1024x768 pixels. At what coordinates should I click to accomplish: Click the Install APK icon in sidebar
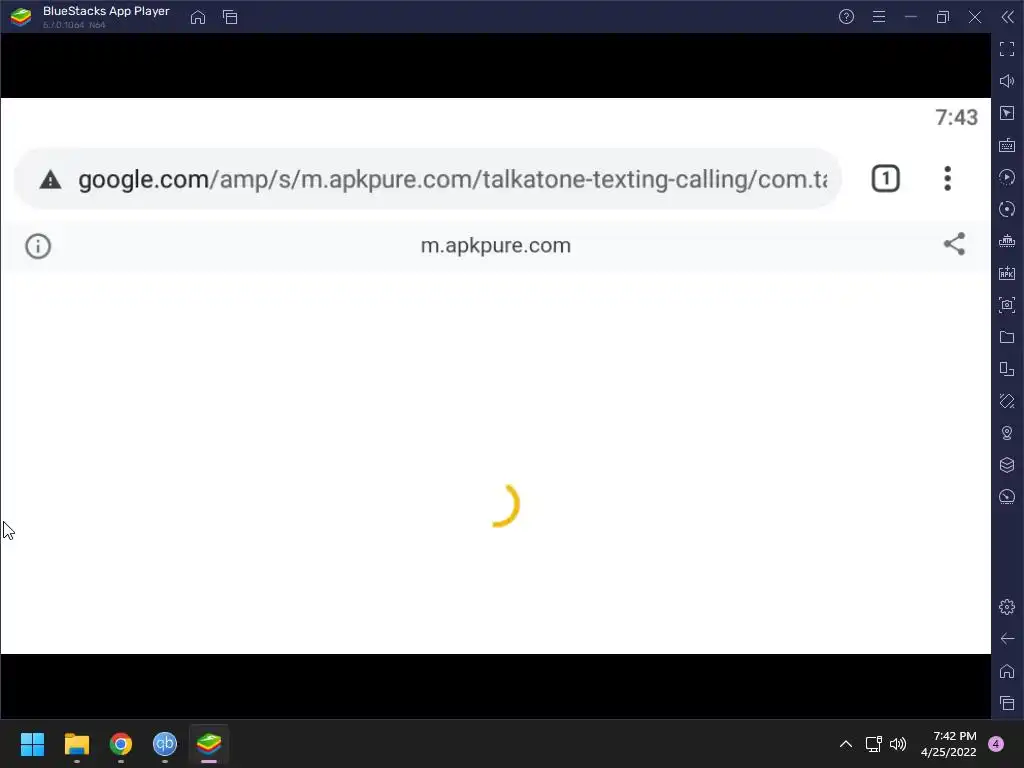click(1007, 273)
